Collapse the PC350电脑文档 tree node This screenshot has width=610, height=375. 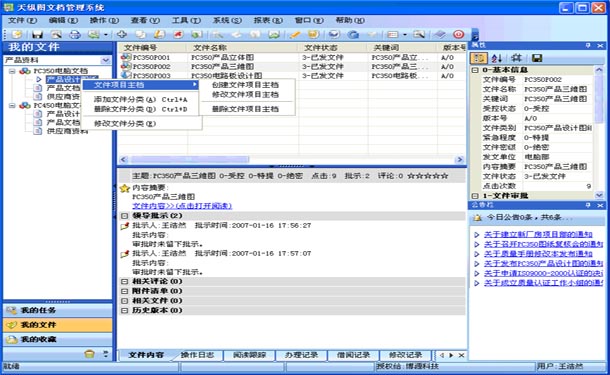point(12,71)
